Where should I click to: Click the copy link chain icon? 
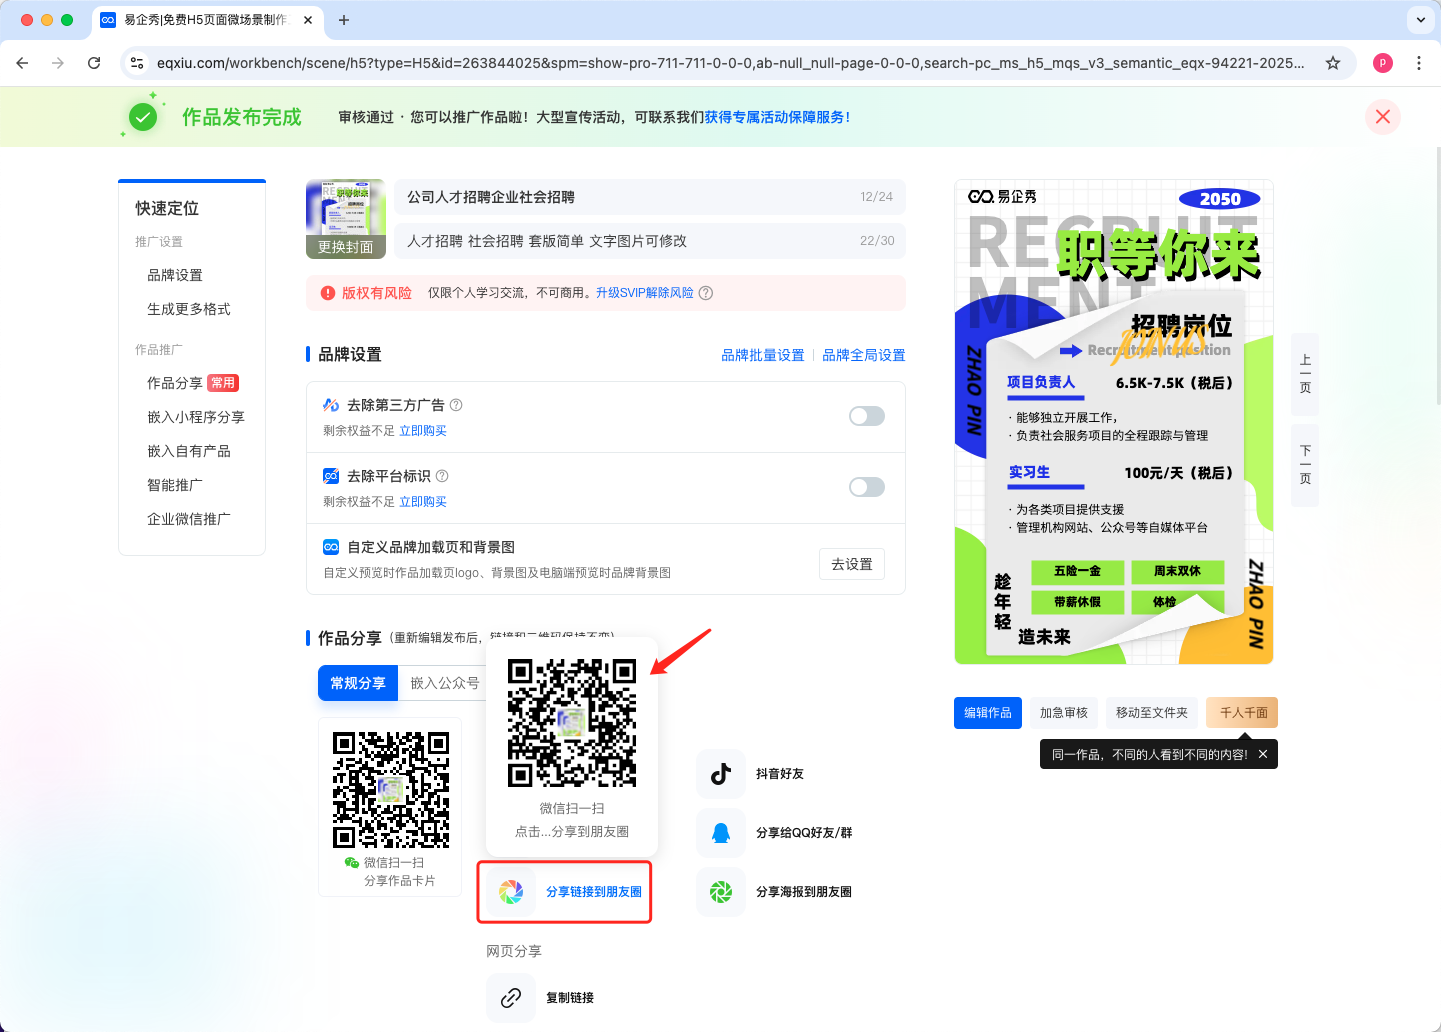pos(511,998)
